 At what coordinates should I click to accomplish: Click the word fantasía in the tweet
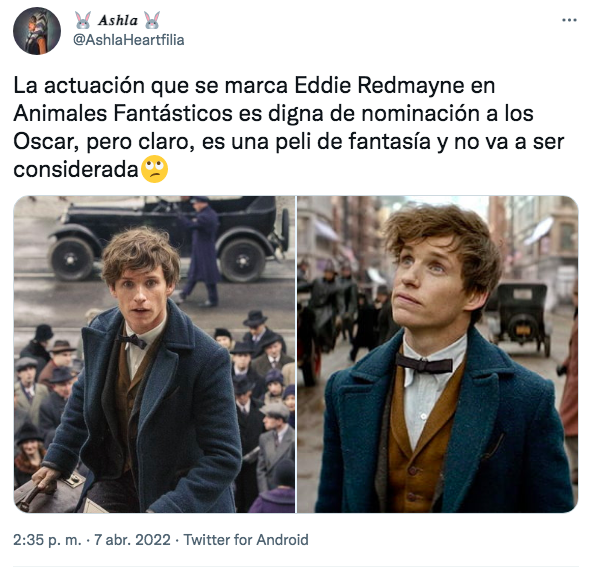389,142
